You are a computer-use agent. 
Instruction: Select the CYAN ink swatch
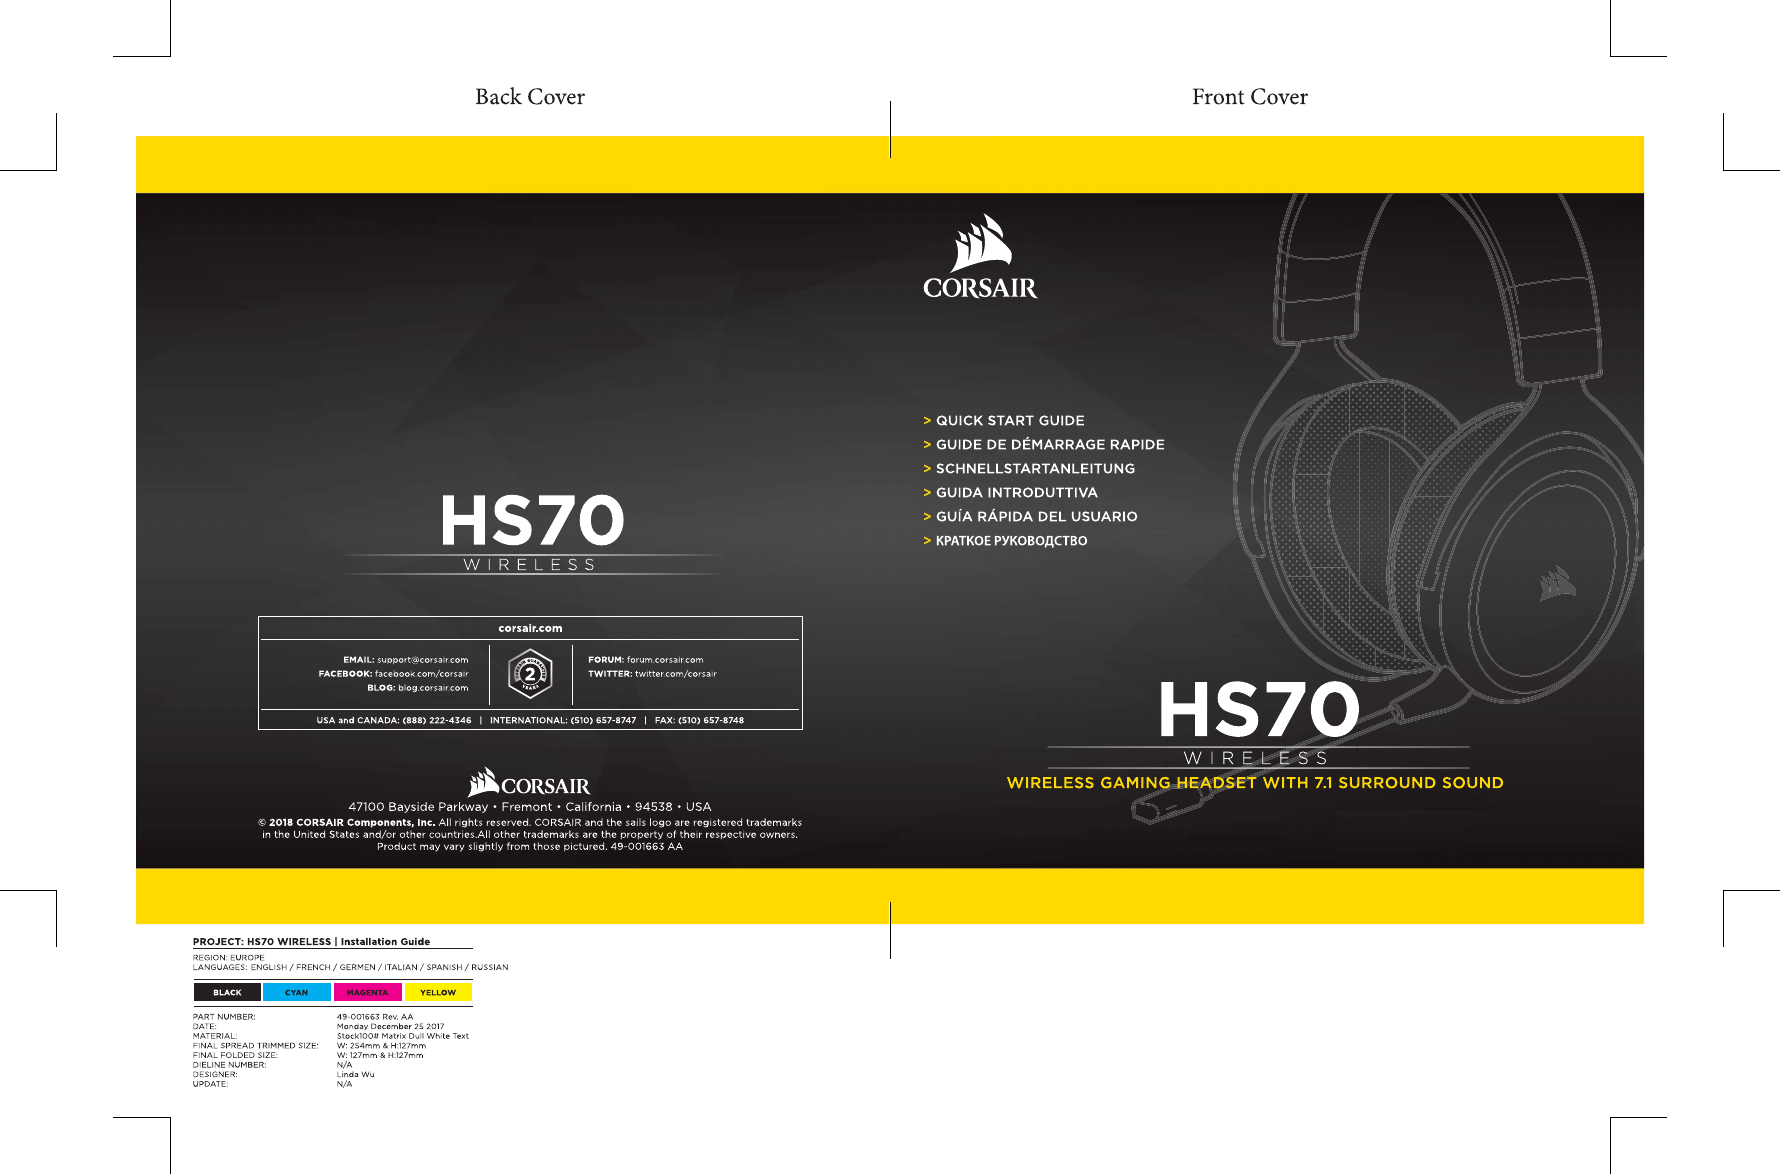tap(296, 992)
